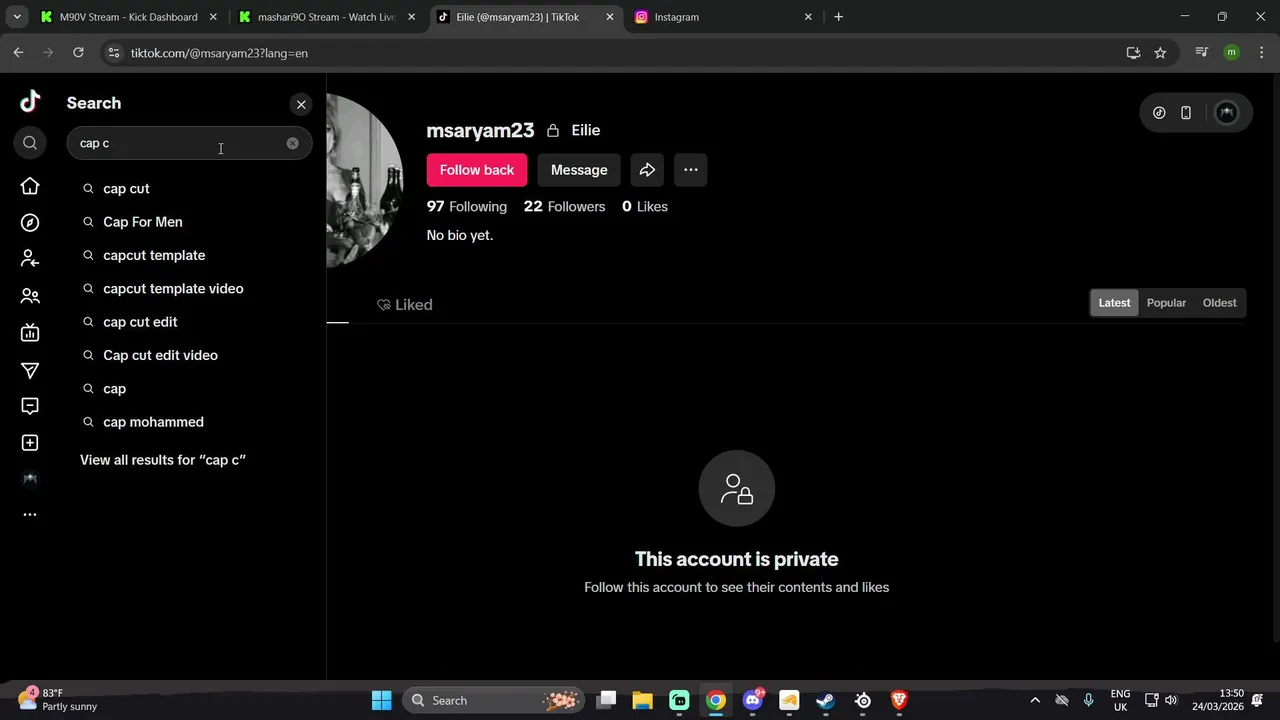Open Steam from taskbar

coord(826,700)
